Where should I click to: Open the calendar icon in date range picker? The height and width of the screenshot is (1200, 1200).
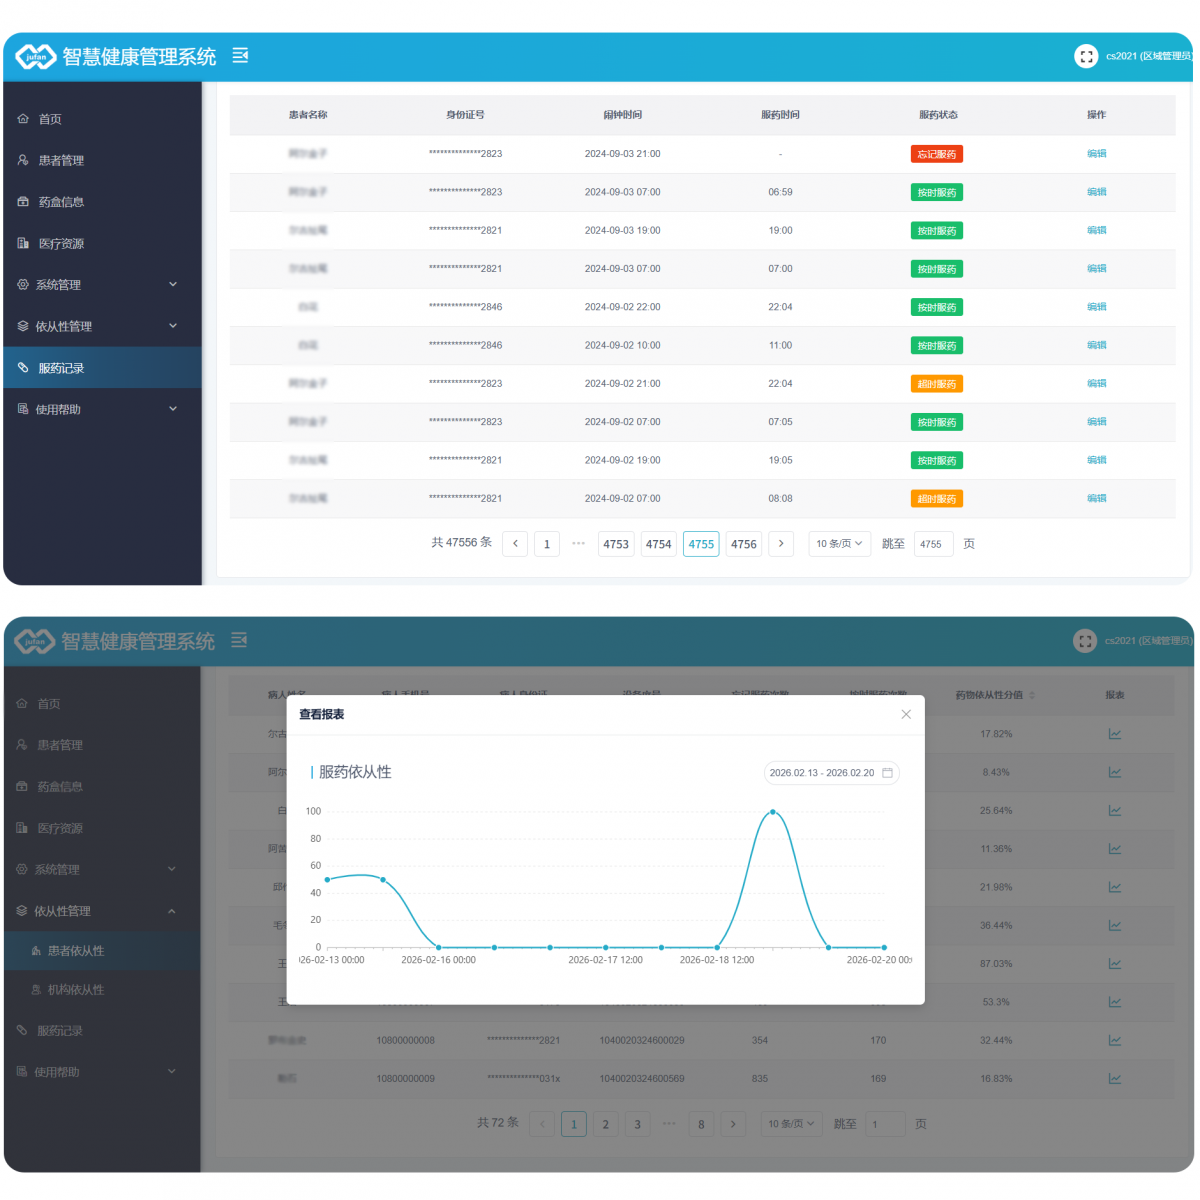click(x=887, y=773)
